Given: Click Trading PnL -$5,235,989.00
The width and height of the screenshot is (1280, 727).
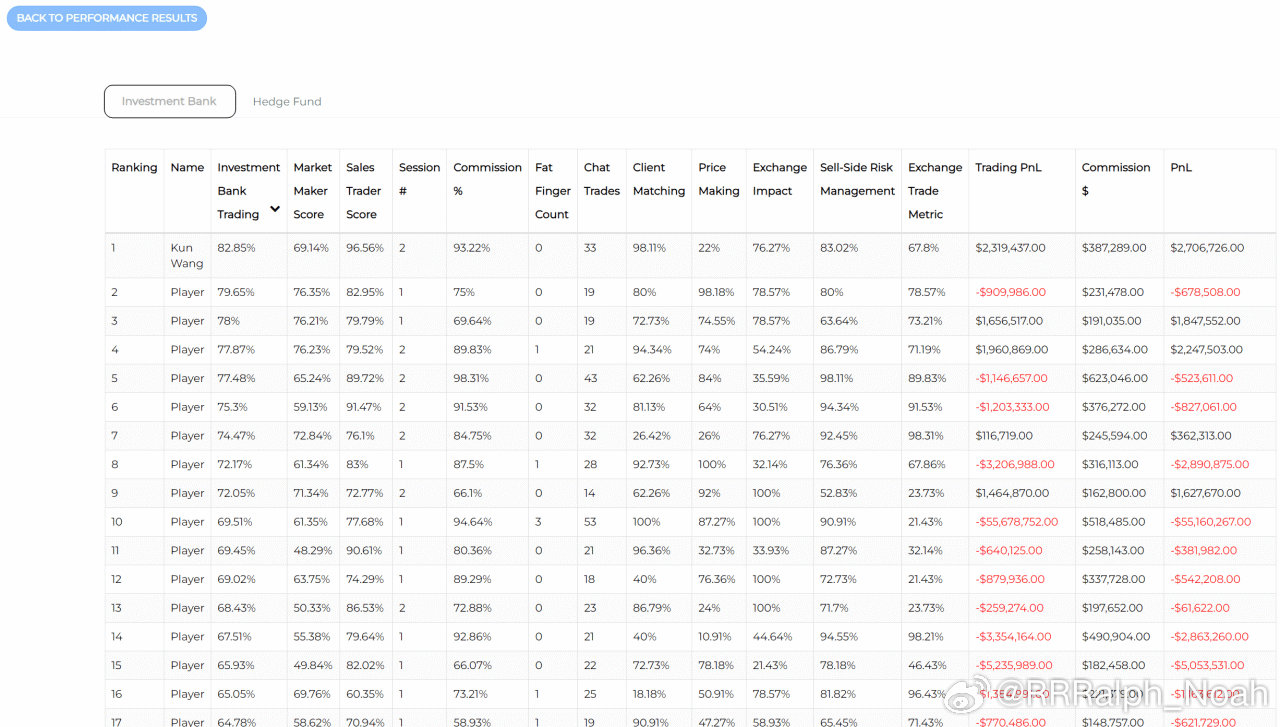Looking at the screenshot, I should click(x=1013, y=666).
